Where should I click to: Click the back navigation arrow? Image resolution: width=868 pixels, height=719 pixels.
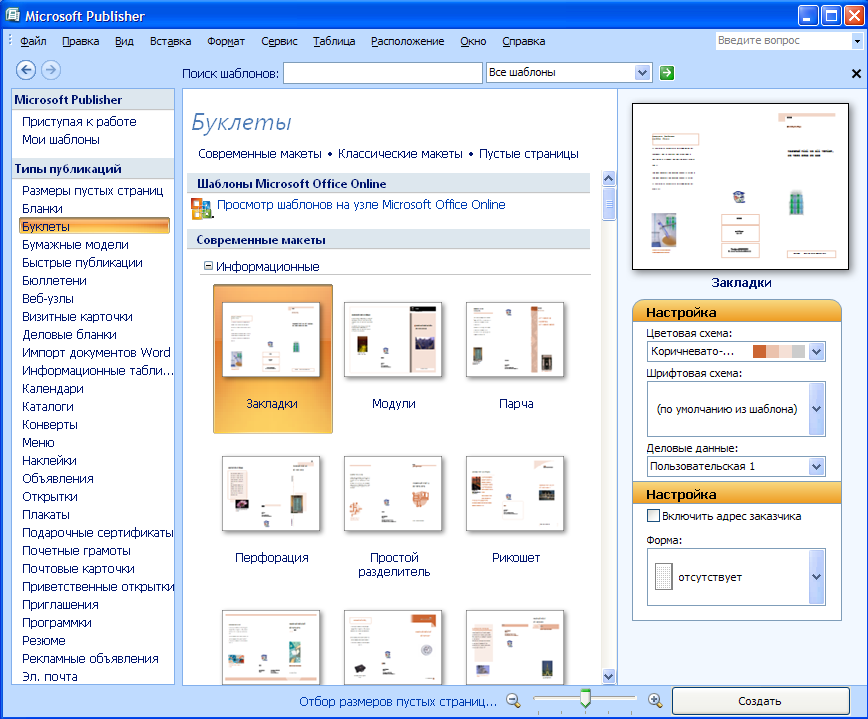pyautogui.click(x=26, y=70)
